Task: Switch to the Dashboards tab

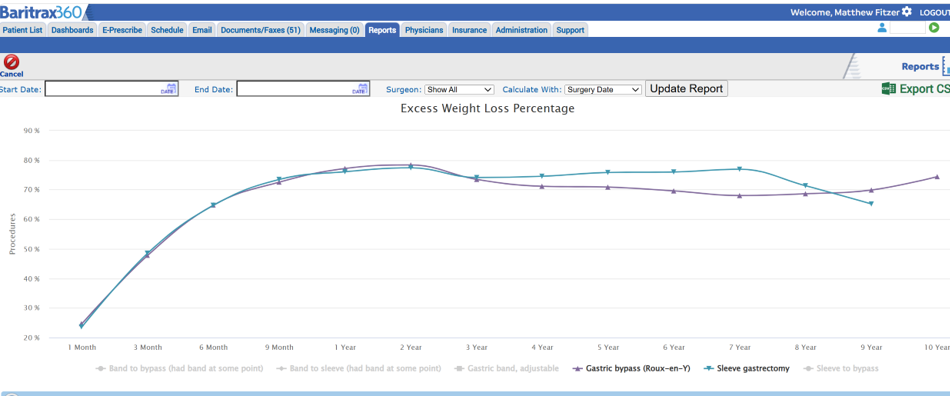Action: [x=72, y=30]
